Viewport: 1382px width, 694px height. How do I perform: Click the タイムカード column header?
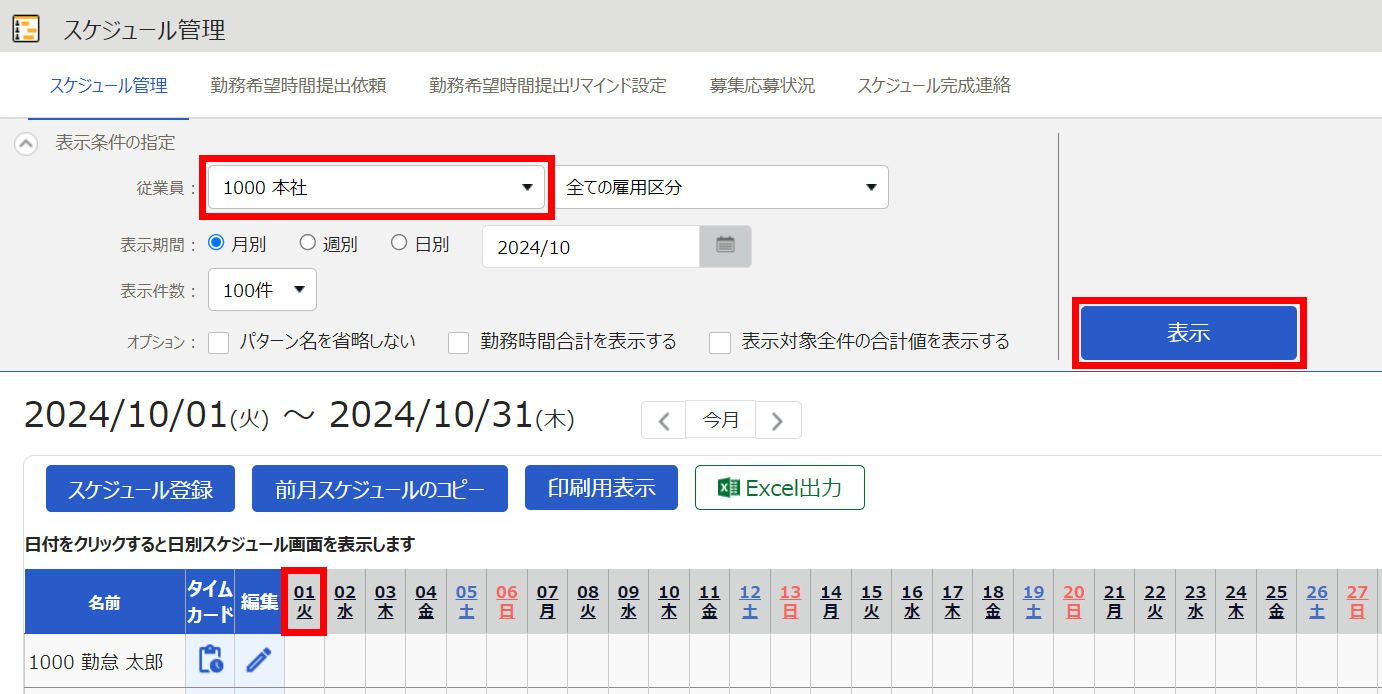[210, 602]
